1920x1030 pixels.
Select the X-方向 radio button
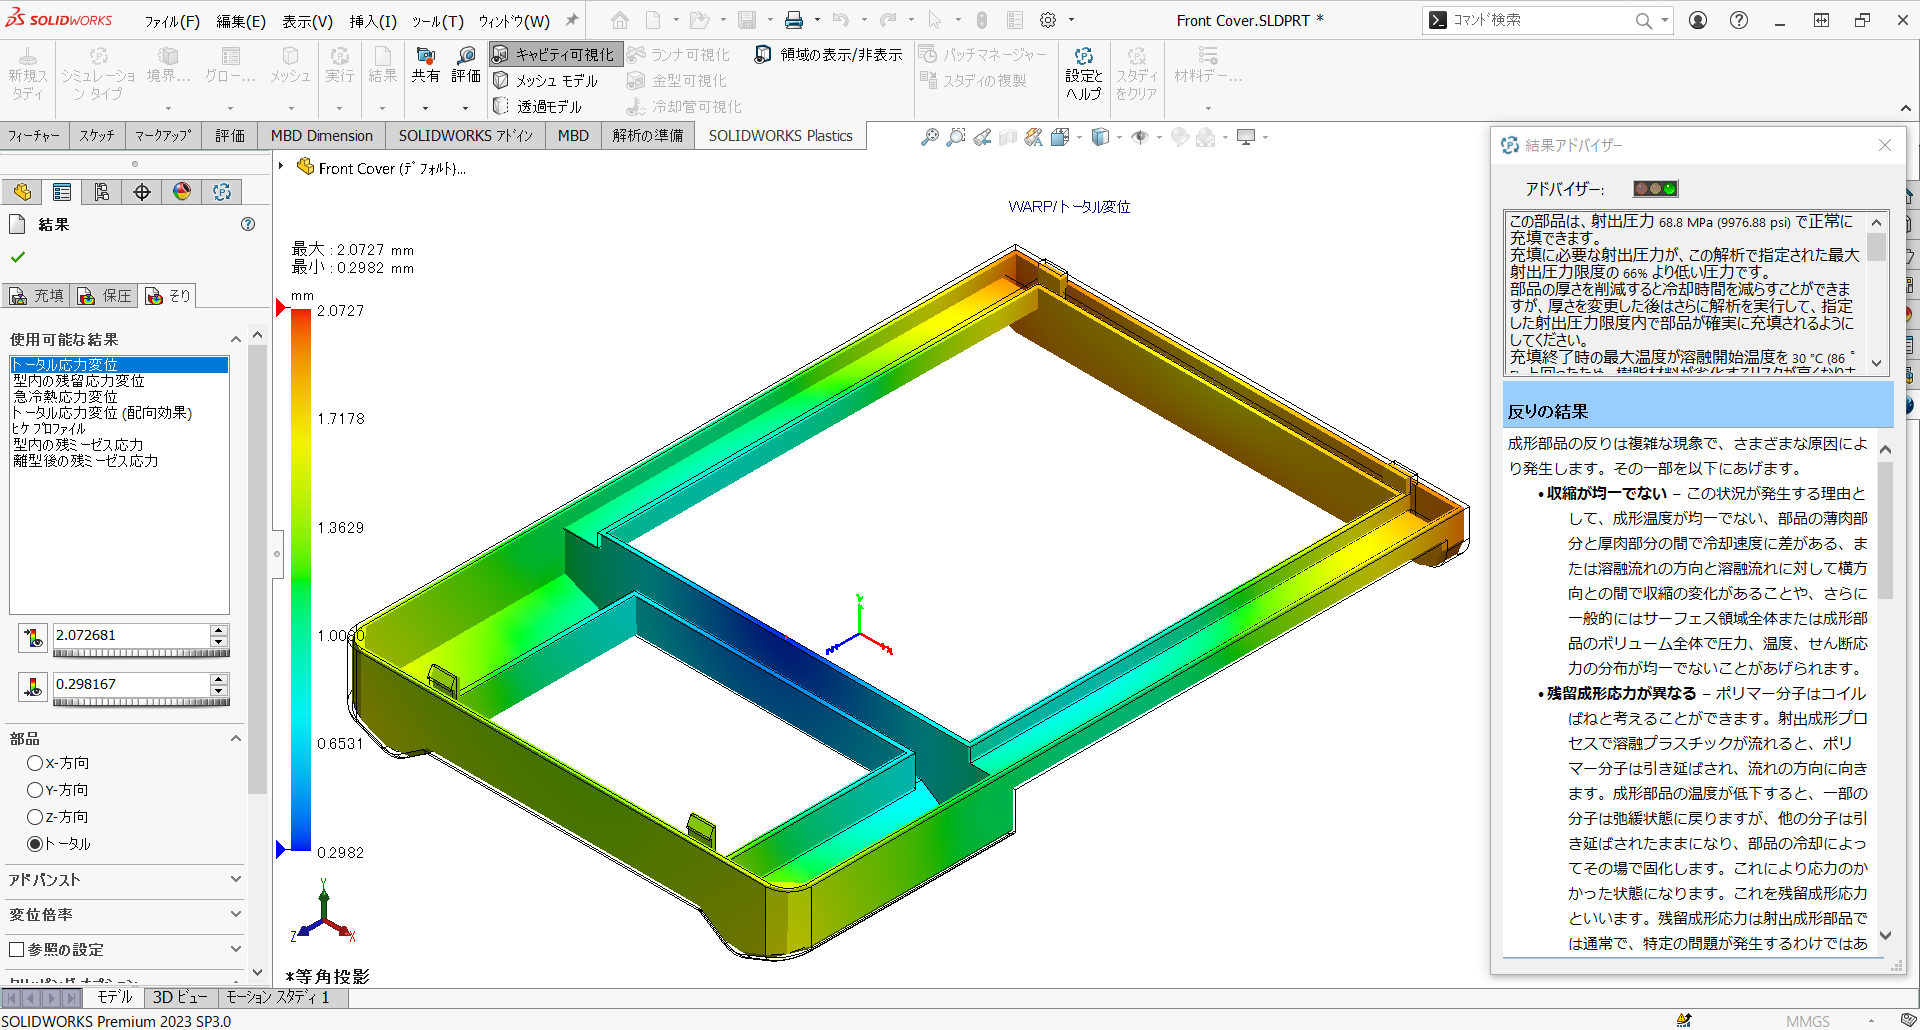[35, 763]
